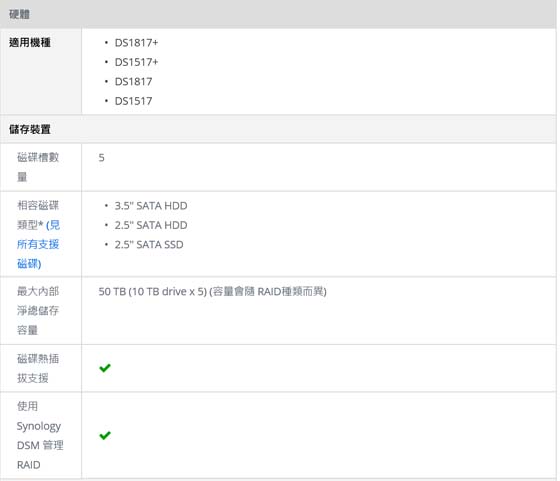Click the 硬體 section header
Viewport: 560px width, 481px height.
pyautogui.click(x=19, y=14)
